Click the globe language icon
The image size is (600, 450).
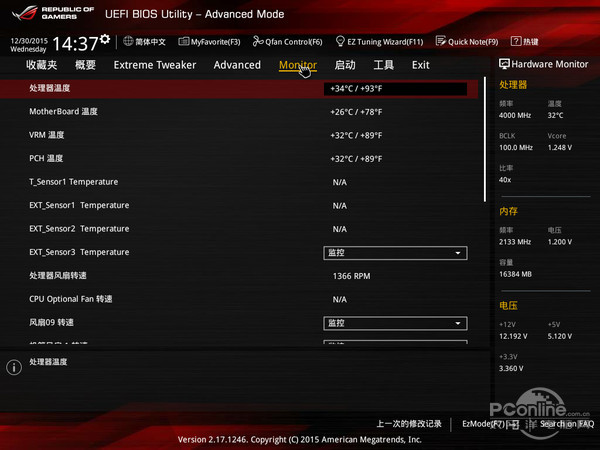point(128,41)
